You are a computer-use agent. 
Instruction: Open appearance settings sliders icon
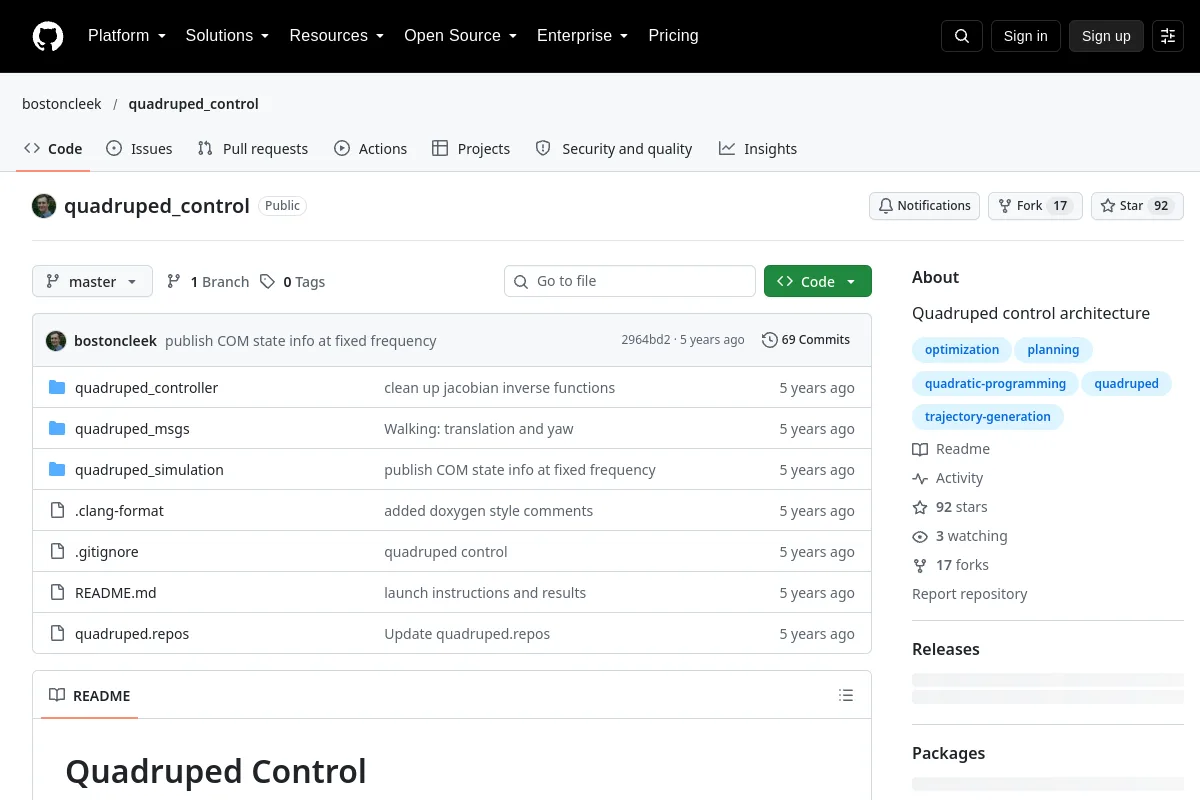[1168, 36]
